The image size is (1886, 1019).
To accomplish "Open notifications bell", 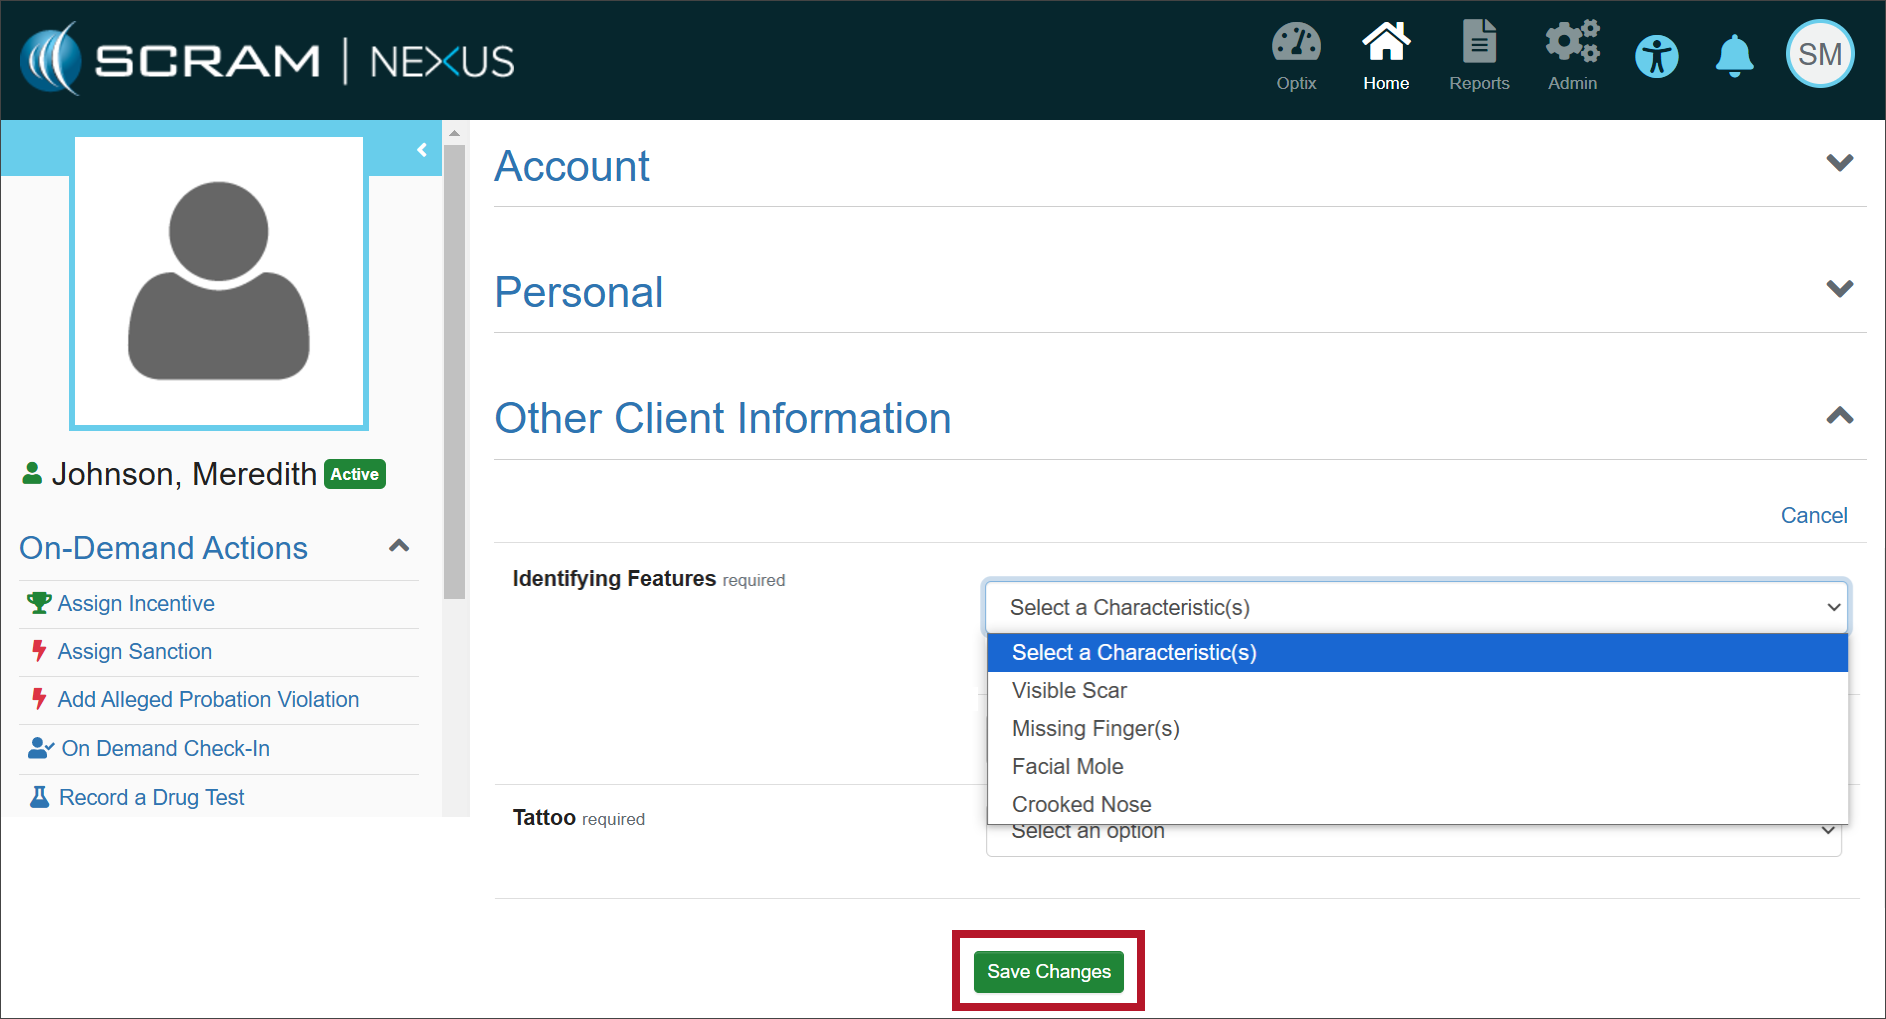I will [x=1735, y=56].
